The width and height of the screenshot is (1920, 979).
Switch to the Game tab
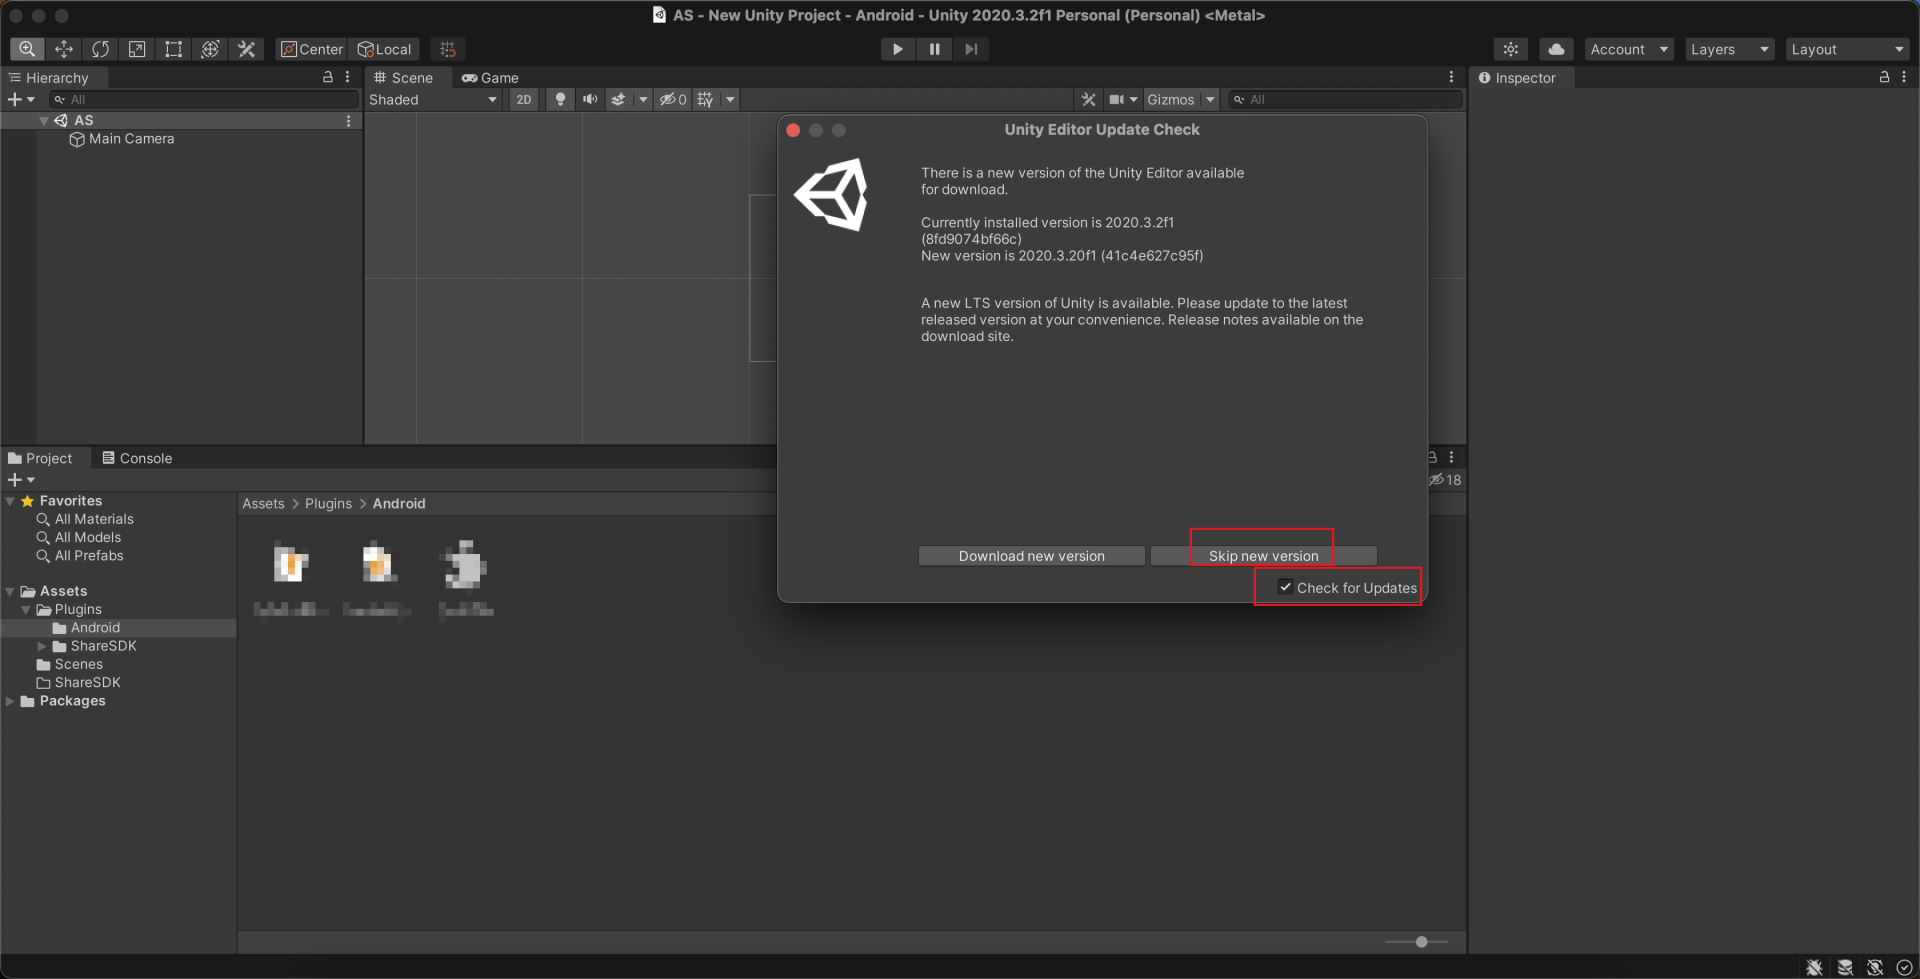(490, 78)
